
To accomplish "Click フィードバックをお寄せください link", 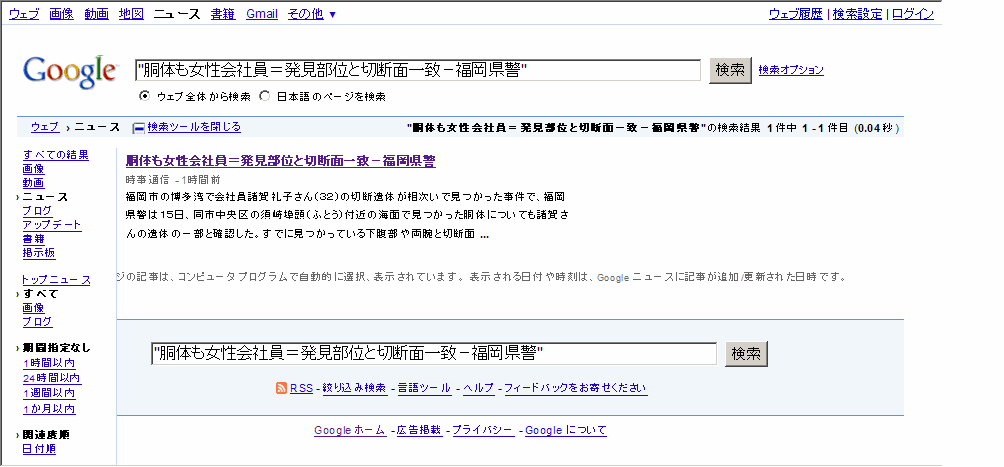I will click(576, 388).
